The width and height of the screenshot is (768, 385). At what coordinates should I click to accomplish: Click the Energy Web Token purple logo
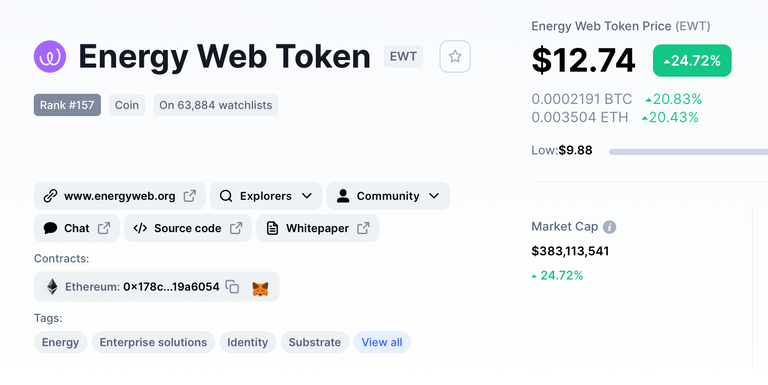point(50,56)
